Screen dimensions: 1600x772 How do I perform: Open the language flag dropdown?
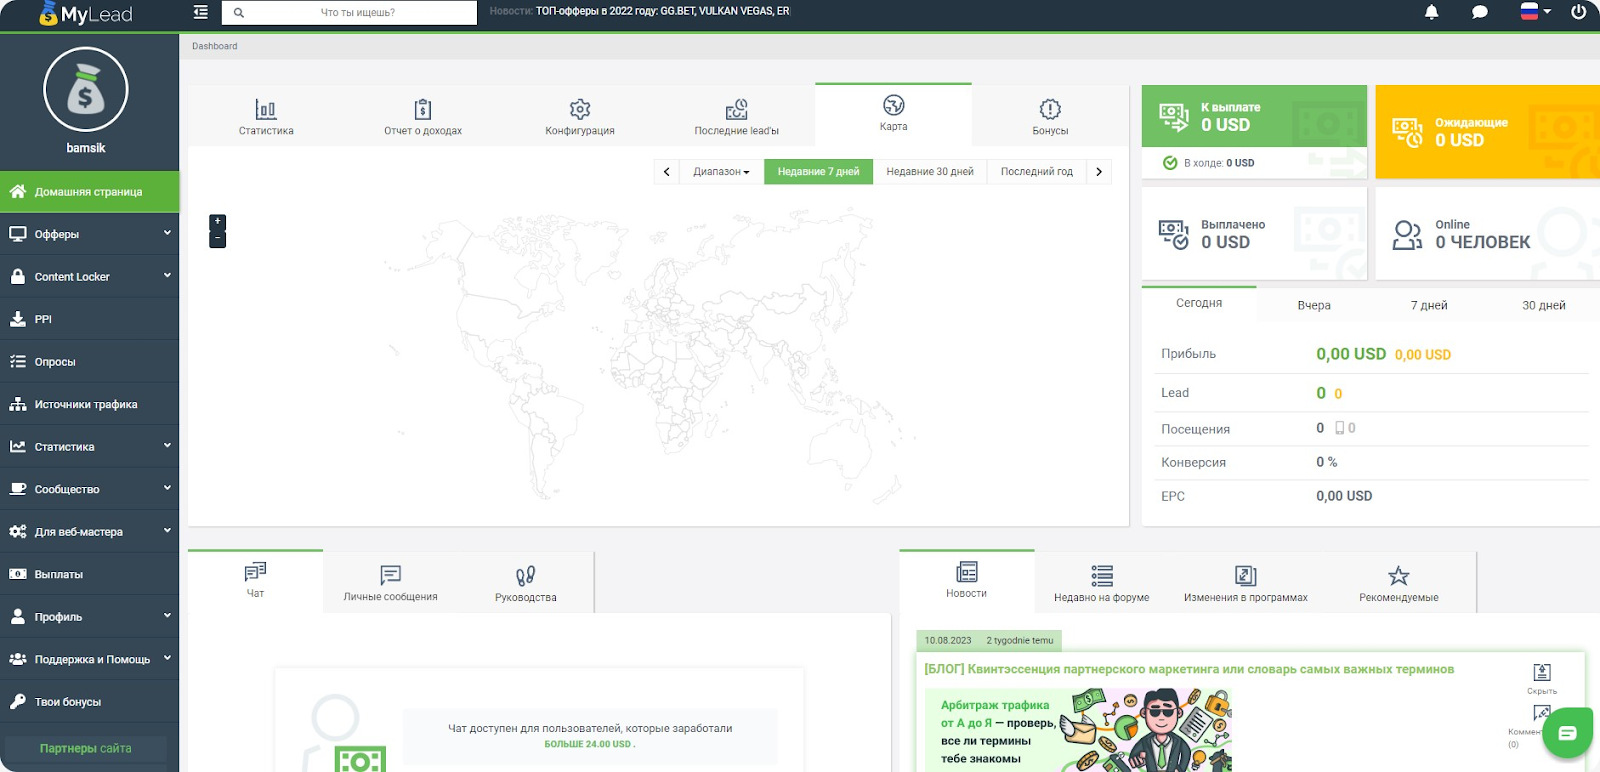[x=1535, y=12]
